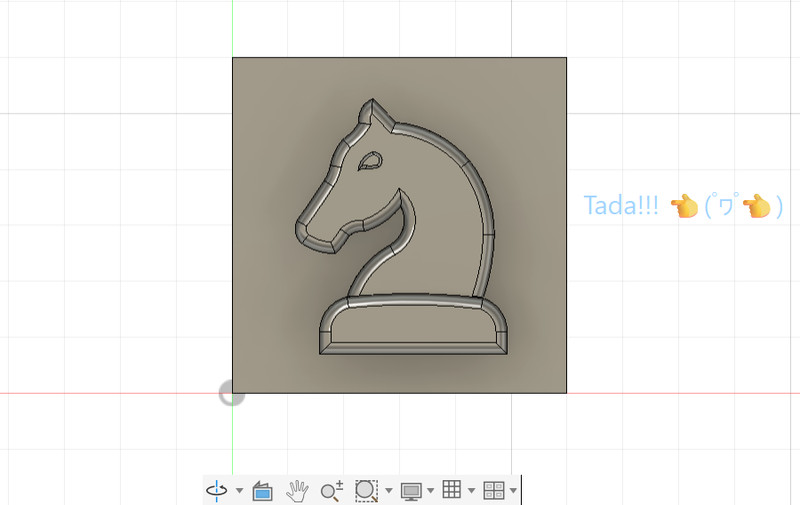The width and height of the screenshot is (800, 505).
Task: Select the Zoom magnifier tool
Action: tap(332, 491)
